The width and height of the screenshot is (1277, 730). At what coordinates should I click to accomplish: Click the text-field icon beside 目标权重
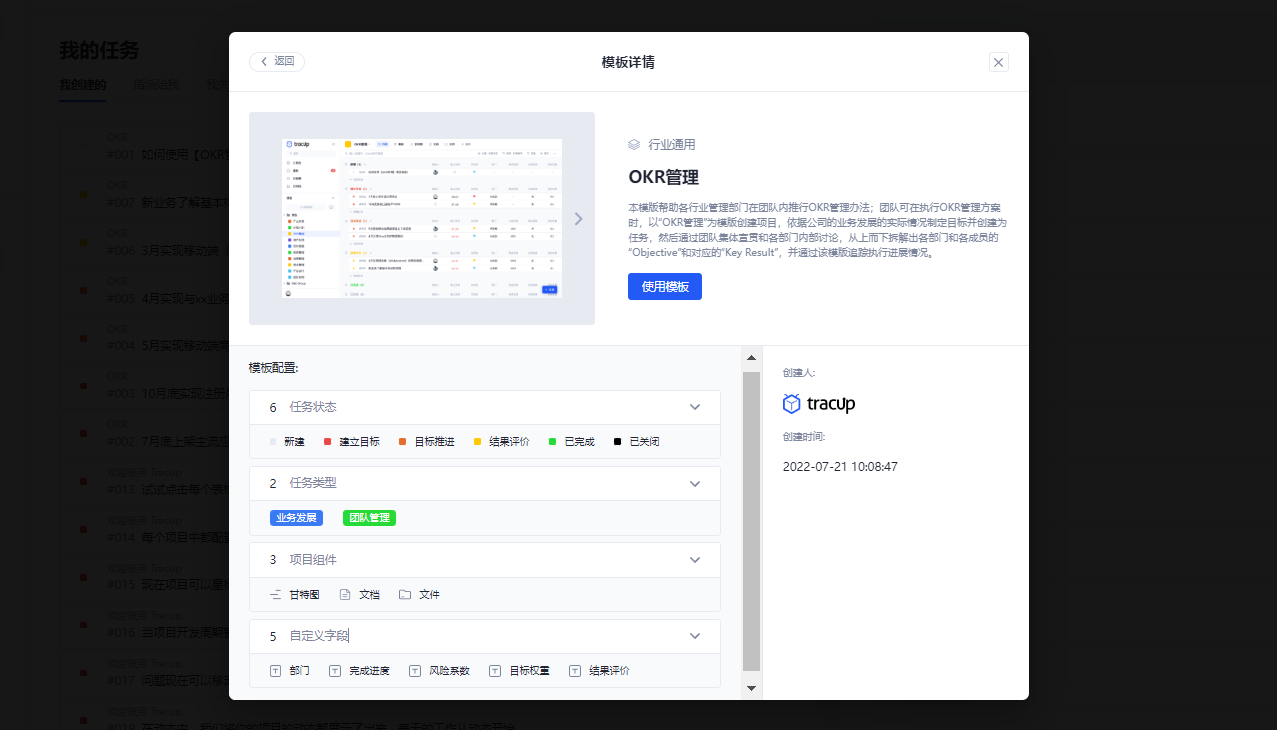click(494, 671)
